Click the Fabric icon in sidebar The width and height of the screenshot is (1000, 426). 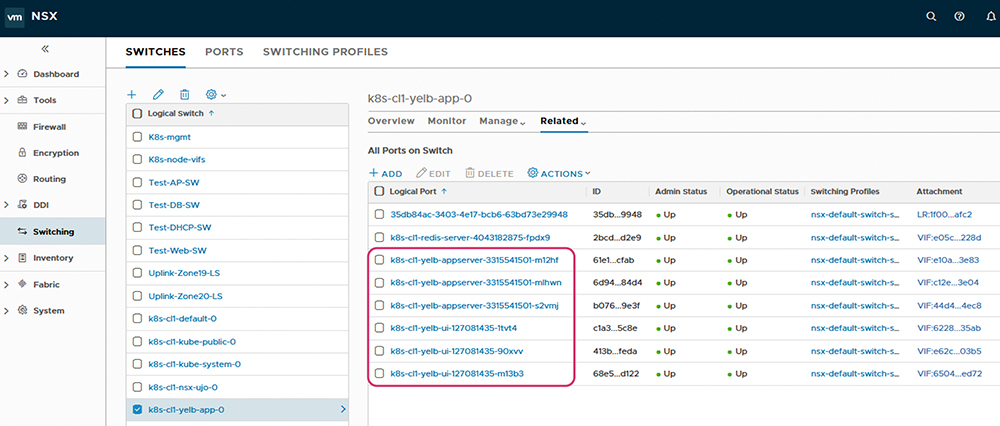pos(22,284)
